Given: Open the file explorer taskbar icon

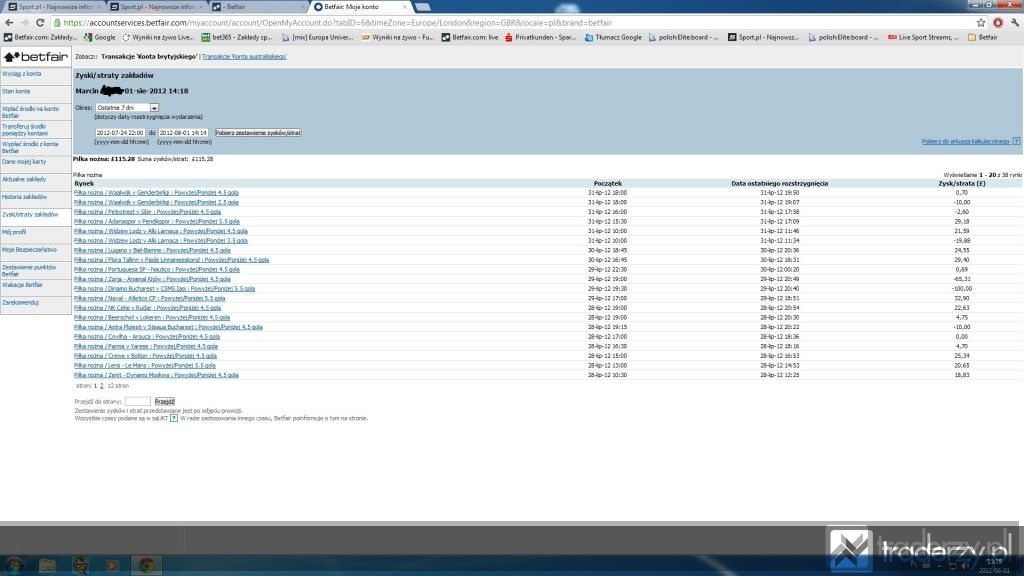Looking at the screenshot, I should (47, 565).
